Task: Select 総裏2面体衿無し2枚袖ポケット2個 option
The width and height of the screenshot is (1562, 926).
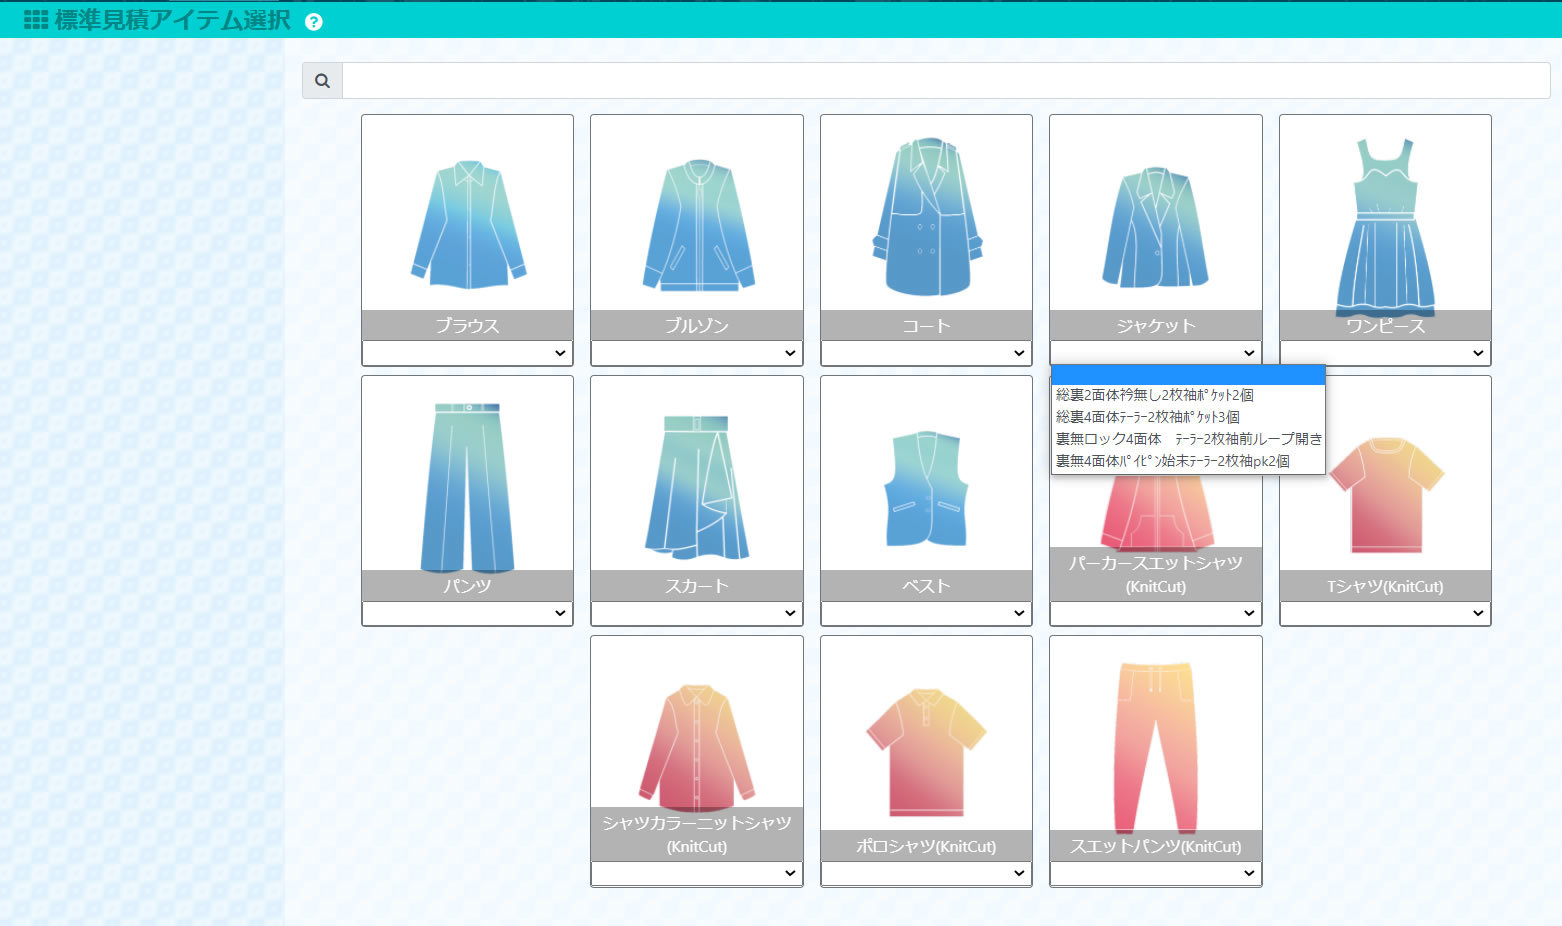Action: 1155,395
